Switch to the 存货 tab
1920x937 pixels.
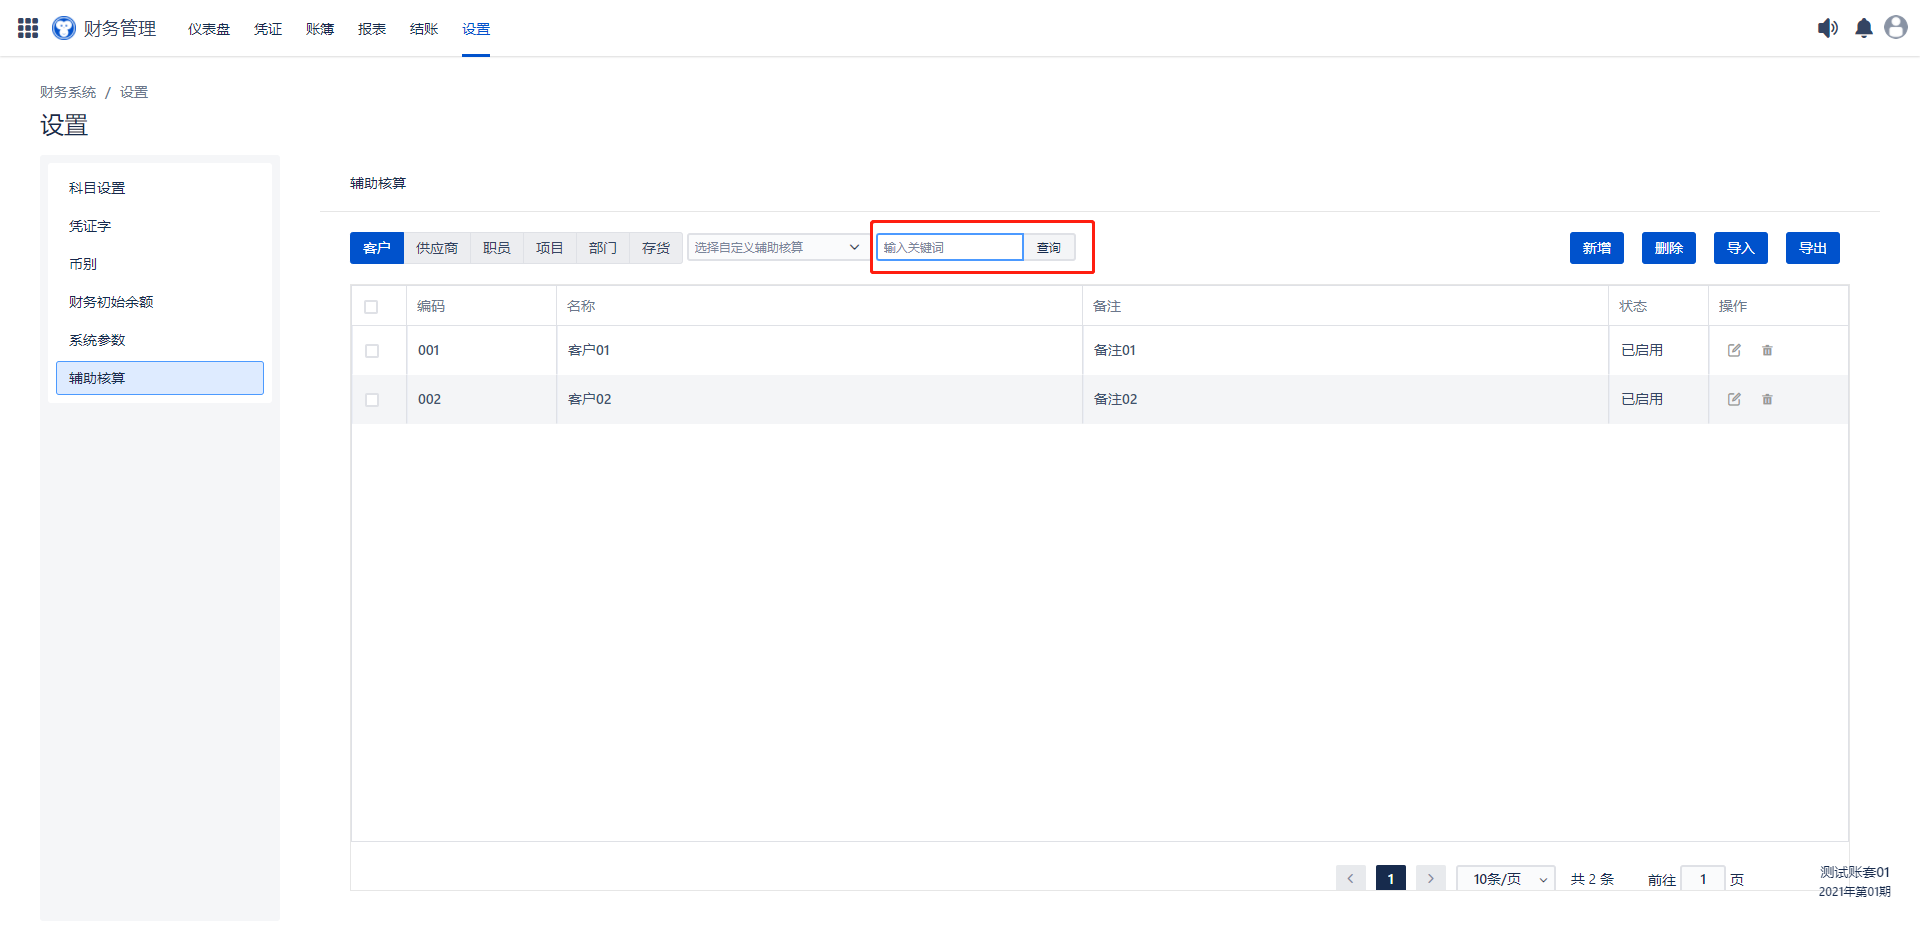(656, 248)
